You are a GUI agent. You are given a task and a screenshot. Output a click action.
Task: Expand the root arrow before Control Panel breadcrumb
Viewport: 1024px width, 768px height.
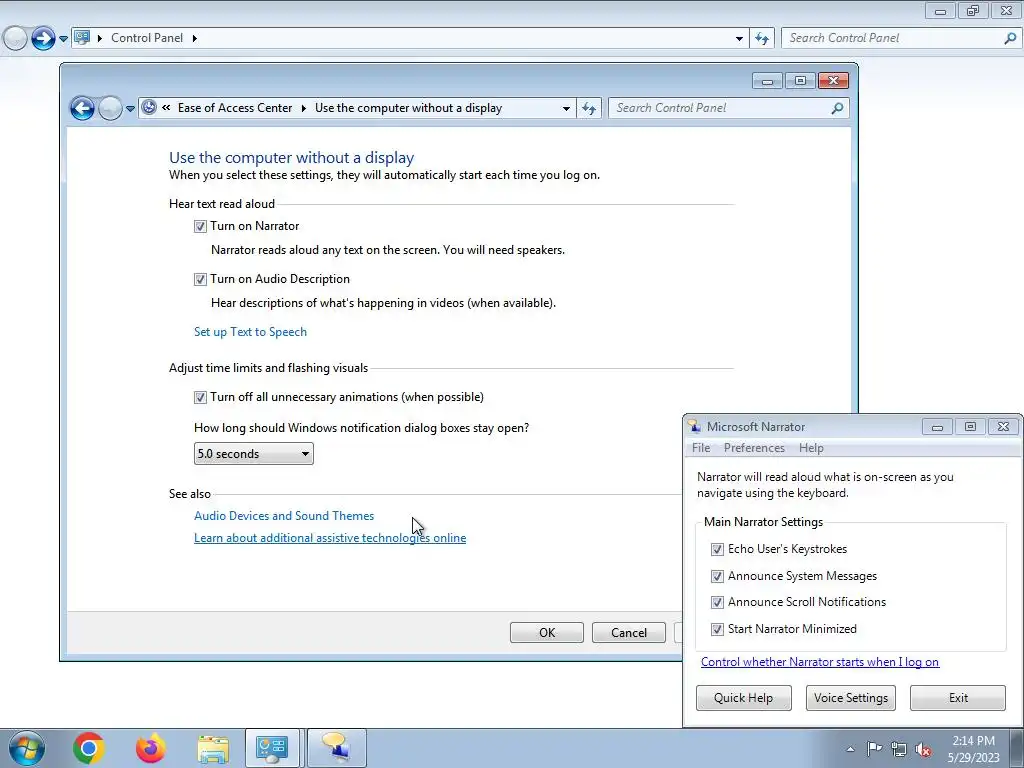(100, 39)
